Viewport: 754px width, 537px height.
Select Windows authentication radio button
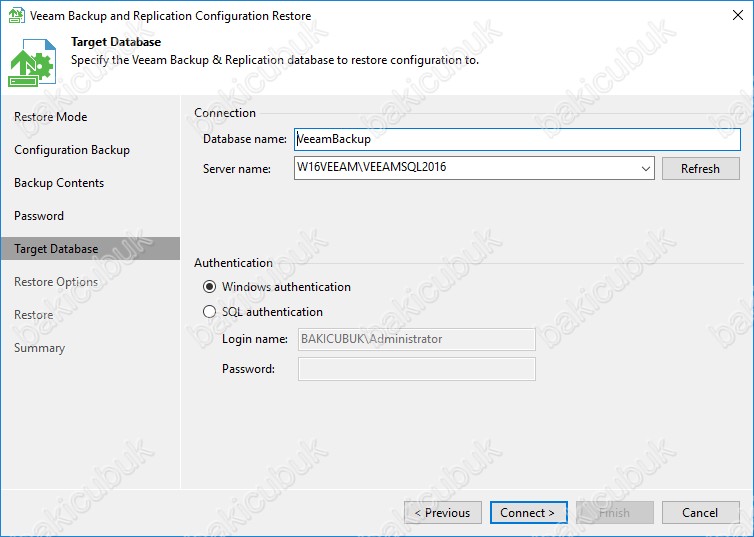pos(209,287)
